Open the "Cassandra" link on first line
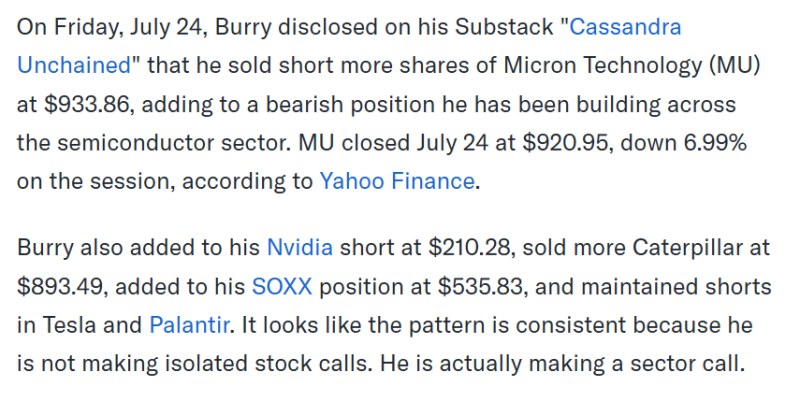 [x=625, y=27]
